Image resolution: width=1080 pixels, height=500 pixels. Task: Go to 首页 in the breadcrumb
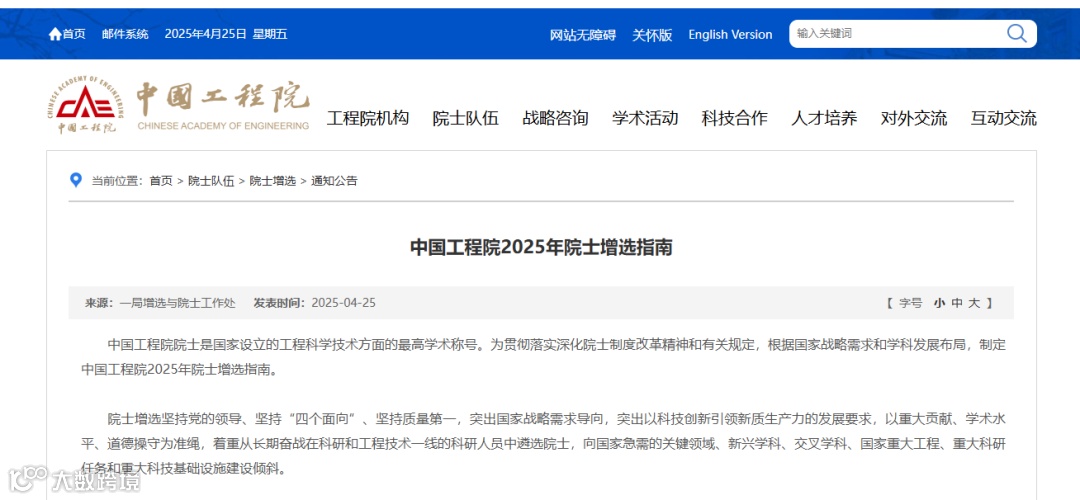161,181
